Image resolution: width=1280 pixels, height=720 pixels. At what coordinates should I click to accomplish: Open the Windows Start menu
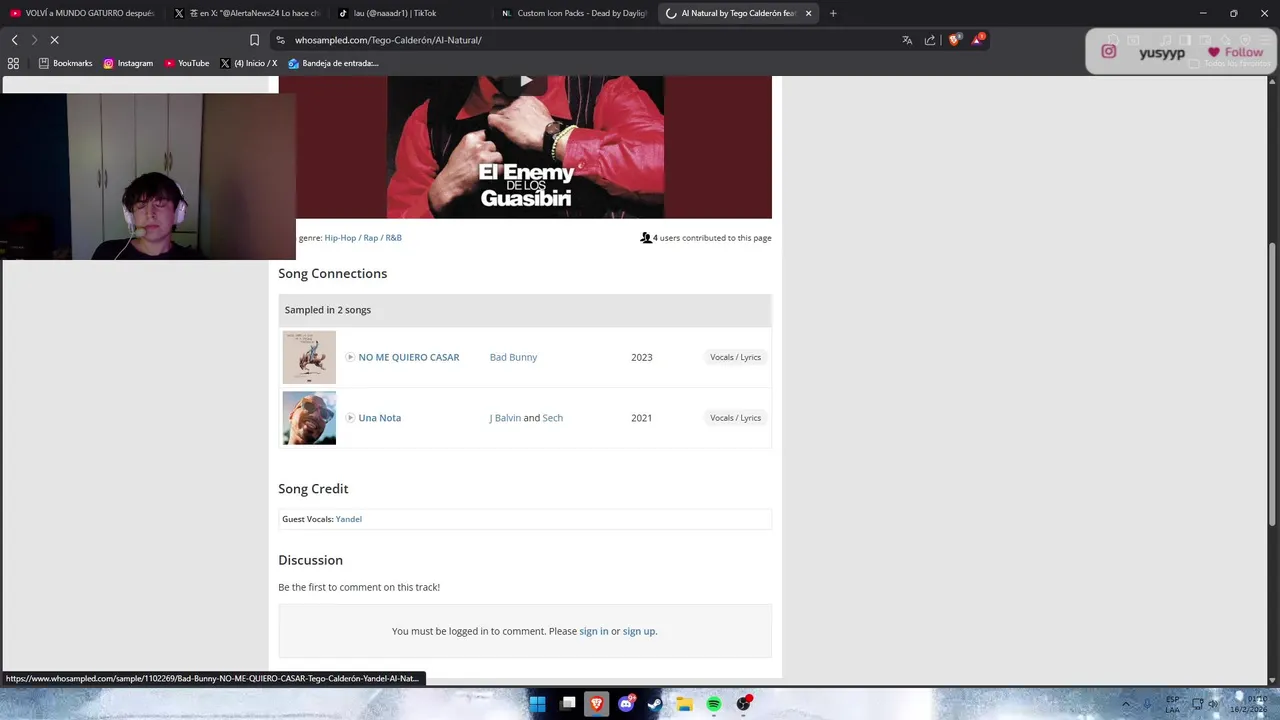click(x=537, y=704)
